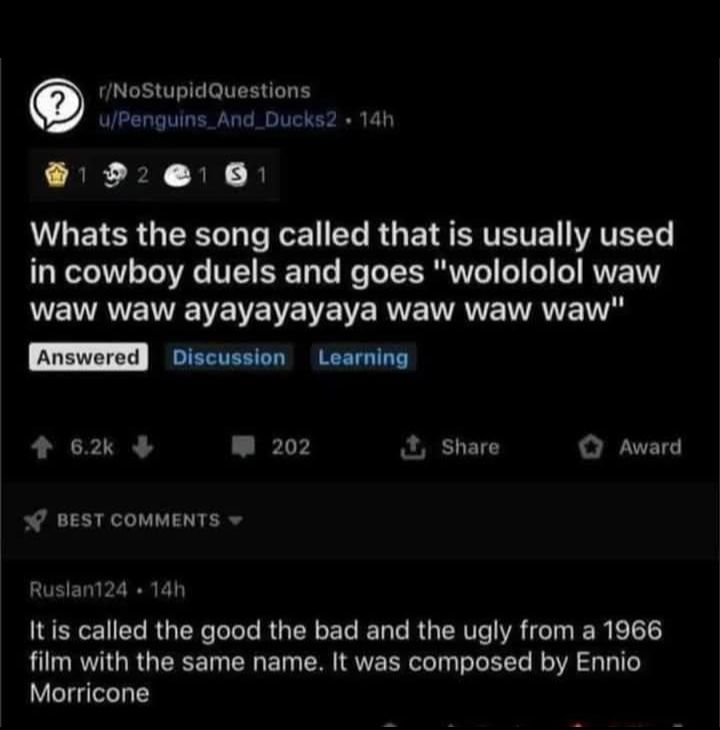Viewport: 720px width, 730px height.
Task: Click the Ennio Morricone comment text
Action: point(340,662)
